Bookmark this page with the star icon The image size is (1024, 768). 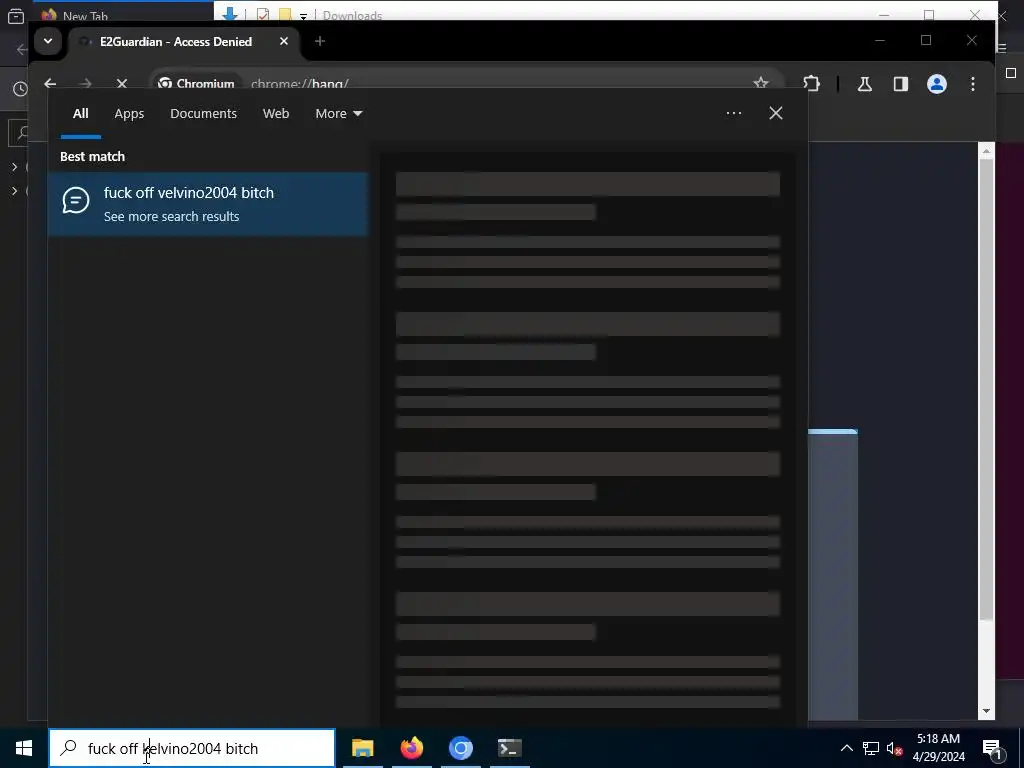coord(761,83)
